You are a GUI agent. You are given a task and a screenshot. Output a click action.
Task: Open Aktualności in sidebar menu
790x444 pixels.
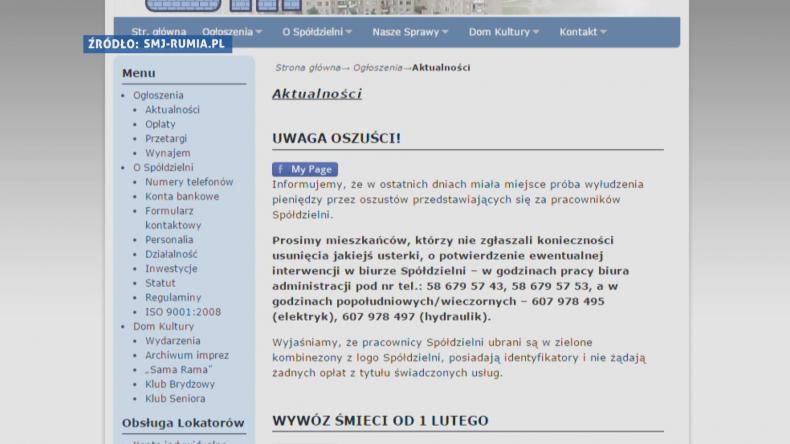click(x=172, y=109)
